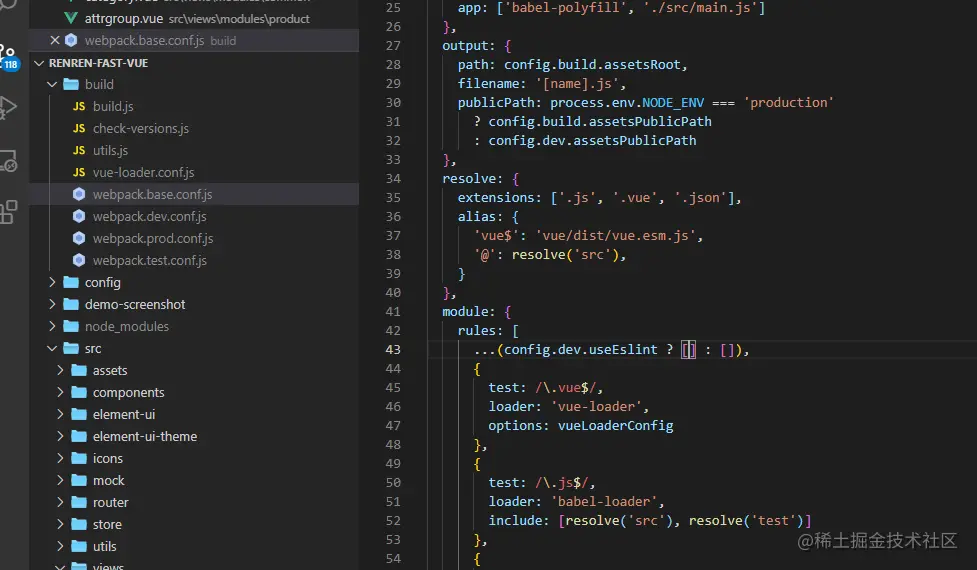977x570 pixels.
Task: Expand the components folder
Action: [60, 392]
